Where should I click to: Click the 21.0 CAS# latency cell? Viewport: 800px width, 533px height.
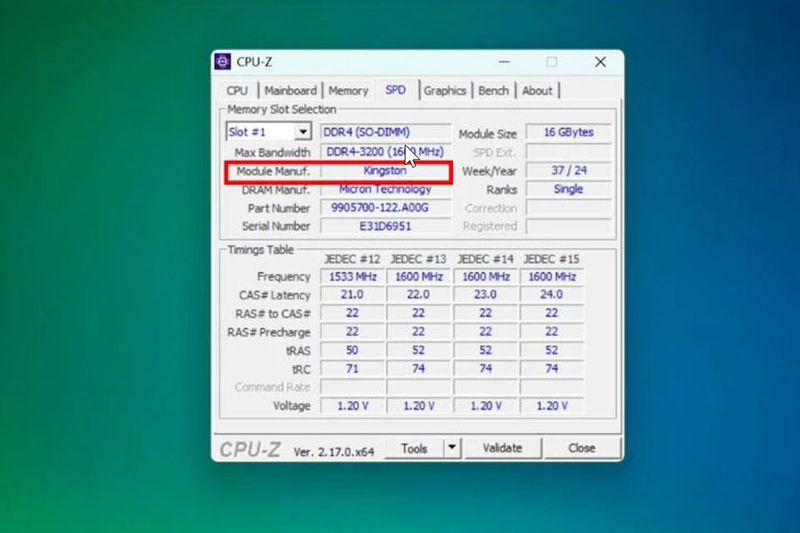353,295
